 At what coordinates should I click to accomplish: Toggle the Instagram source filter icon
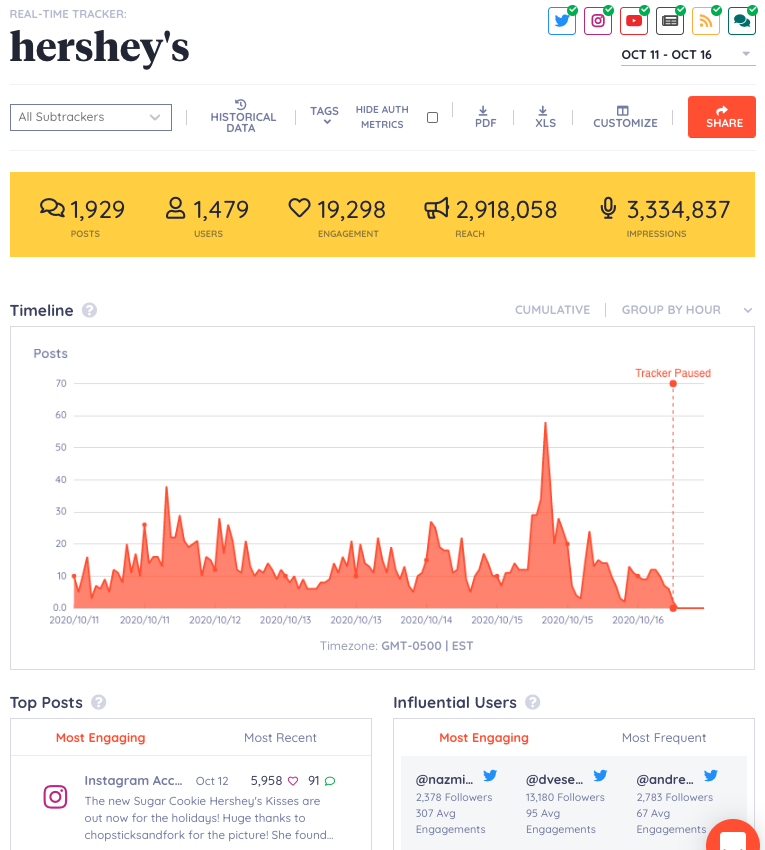pyautogui.click(x=598, y=21)
